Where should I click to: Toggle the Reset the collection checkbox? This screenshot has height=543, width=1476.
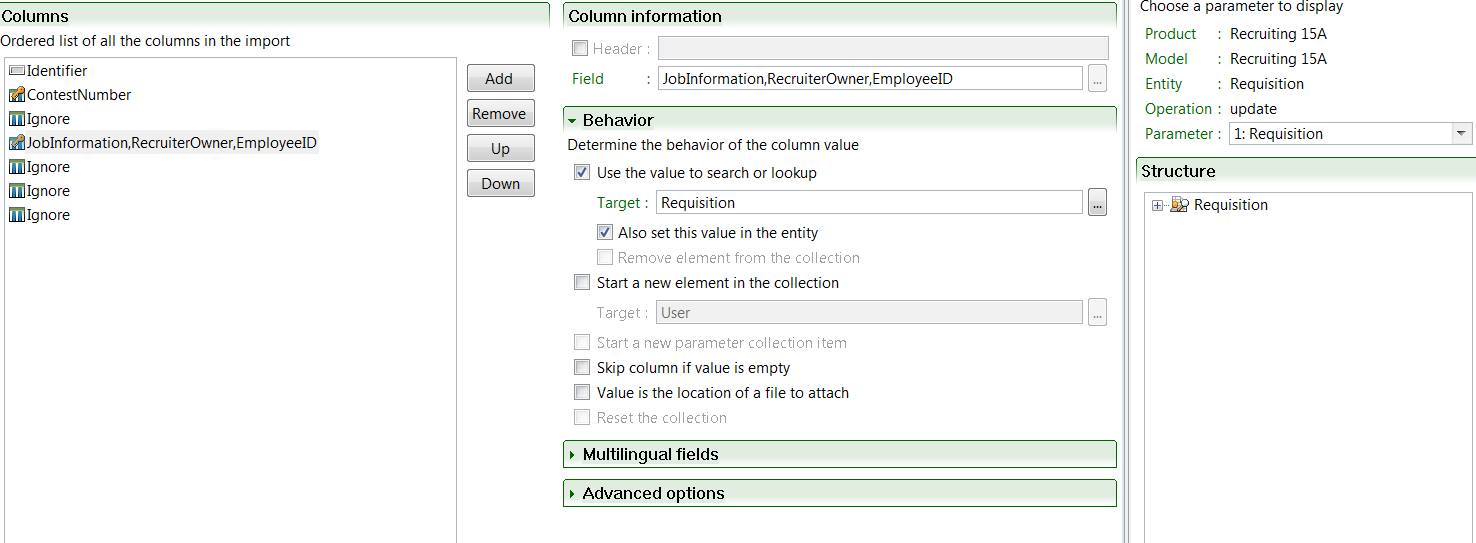point(582,418)
